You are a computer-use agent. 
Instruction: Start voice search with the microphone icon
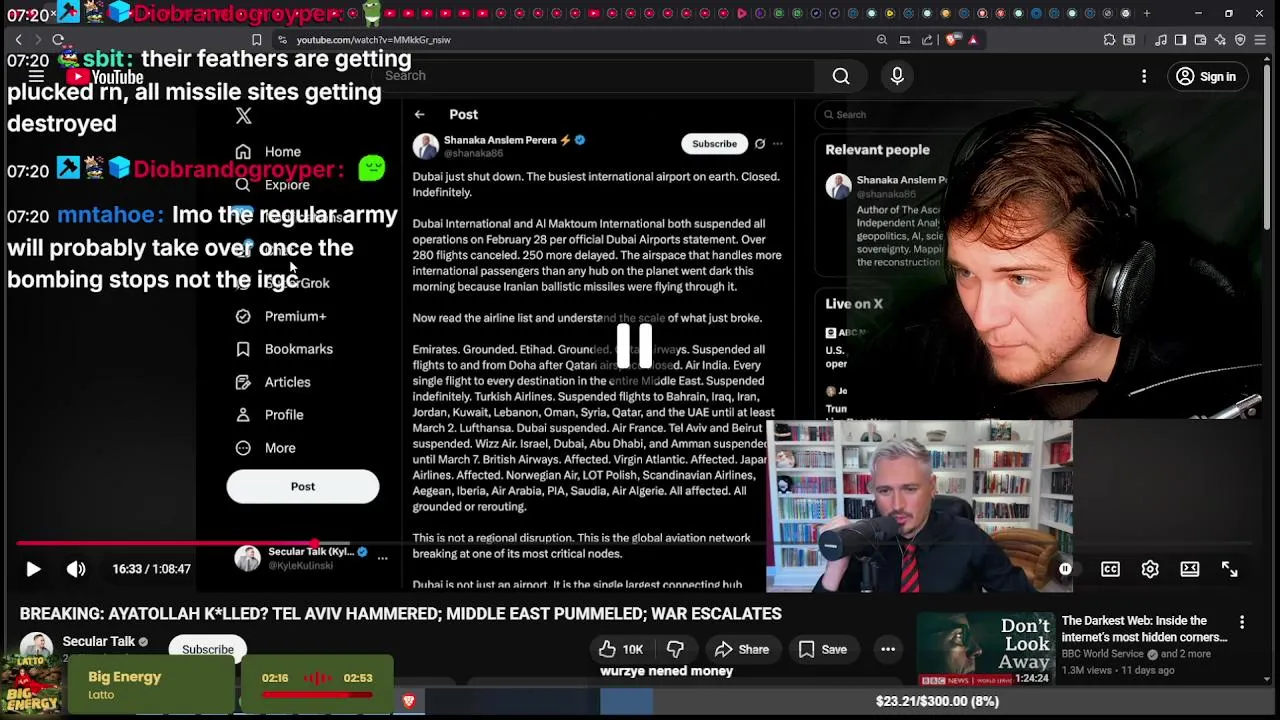[x=897, y=76]
